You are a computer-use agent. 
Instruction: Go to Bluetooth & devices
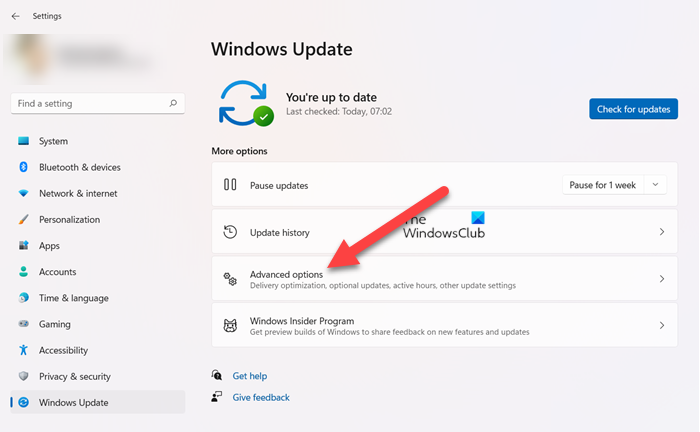tap(97, 167)
